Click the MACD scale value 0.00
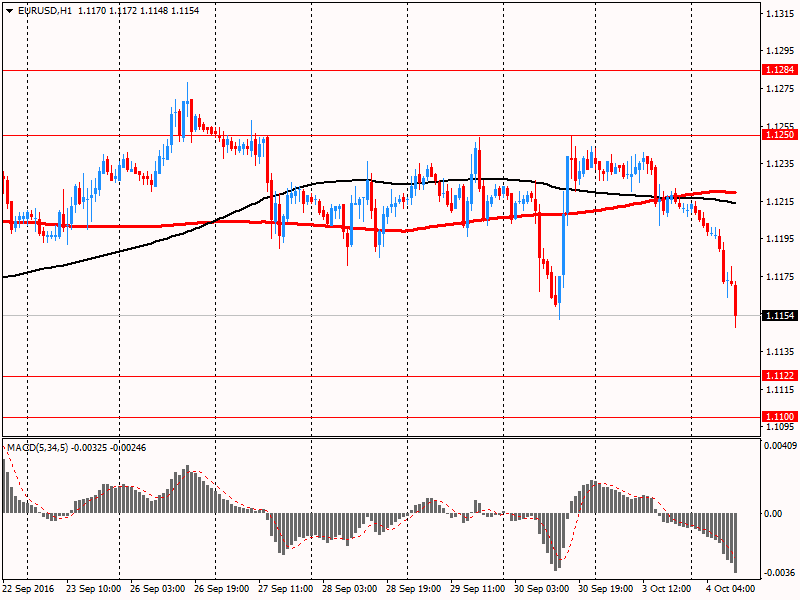Screen dimensions: 800x600 (x=773, y=514)
